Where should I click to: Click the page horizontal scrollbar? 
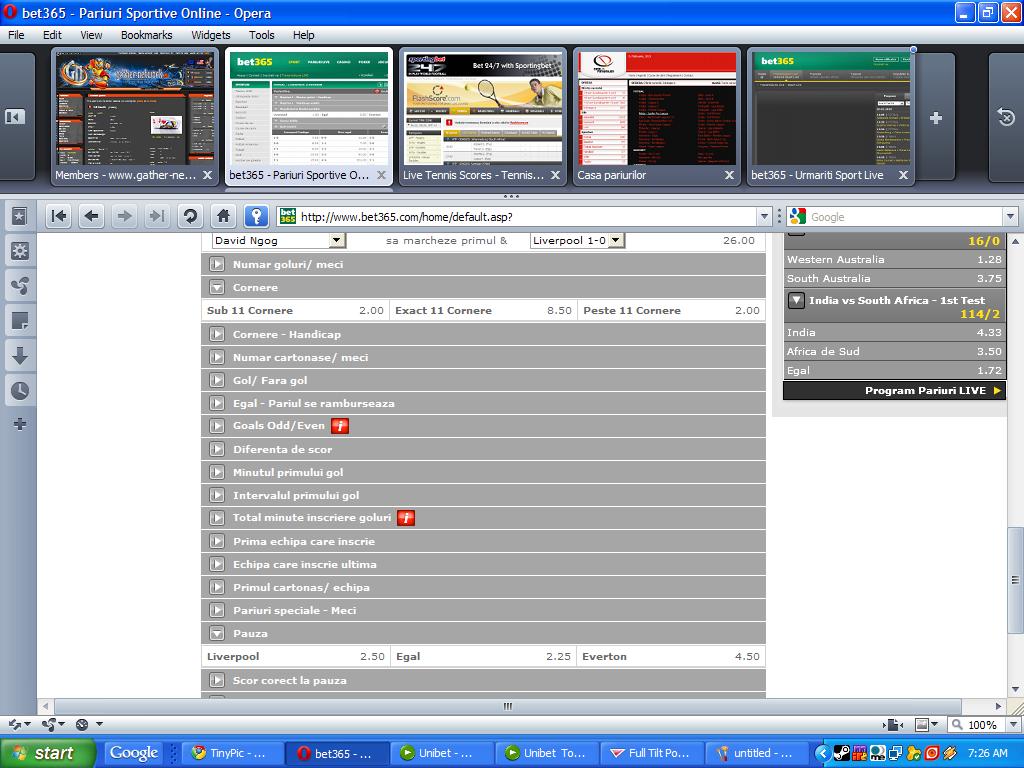pyautogui.click(x=507, y=706)
